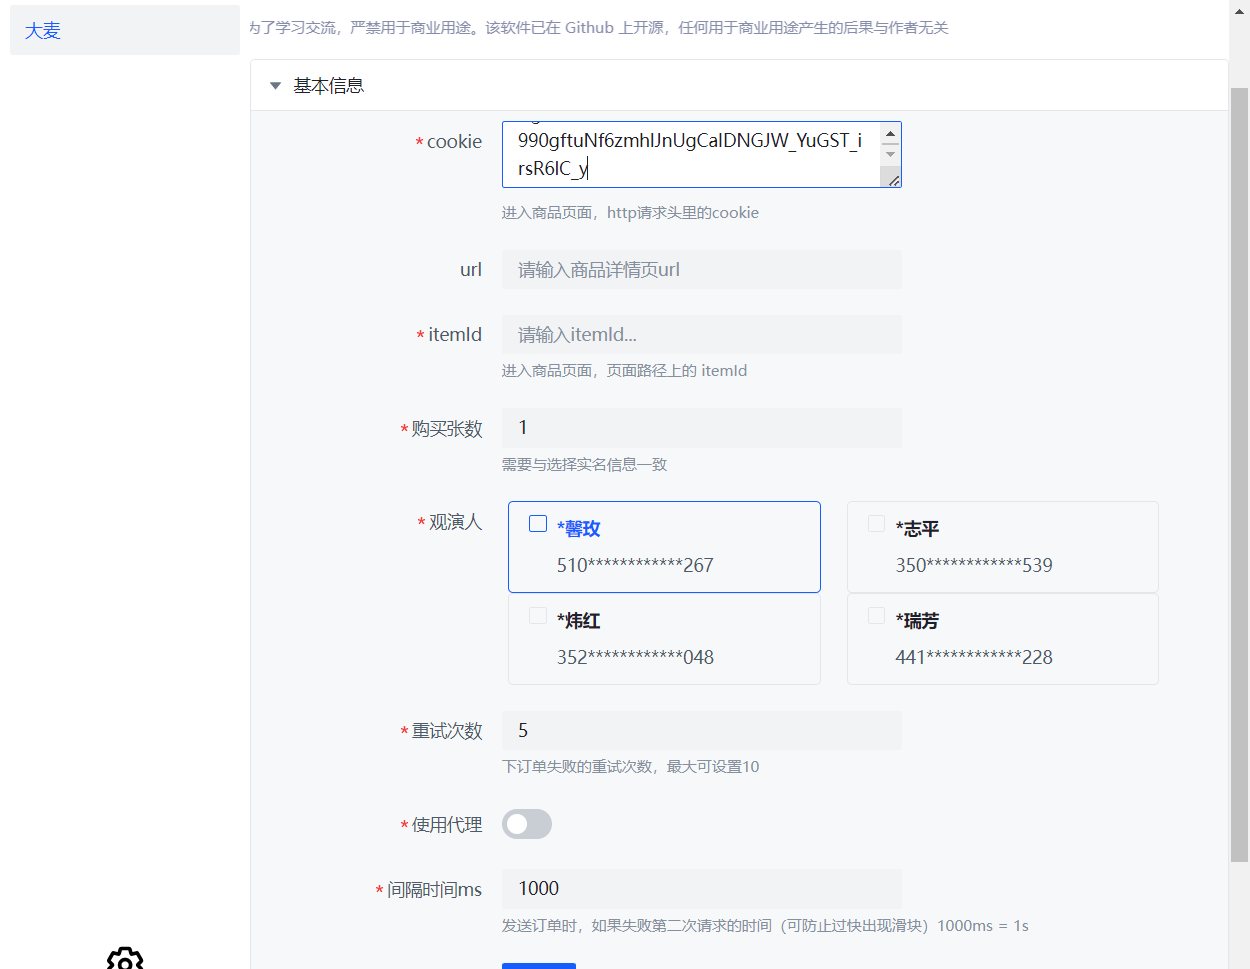
Task: Click the page vertical scrollbar thumb
Action: pos(1239,475)
